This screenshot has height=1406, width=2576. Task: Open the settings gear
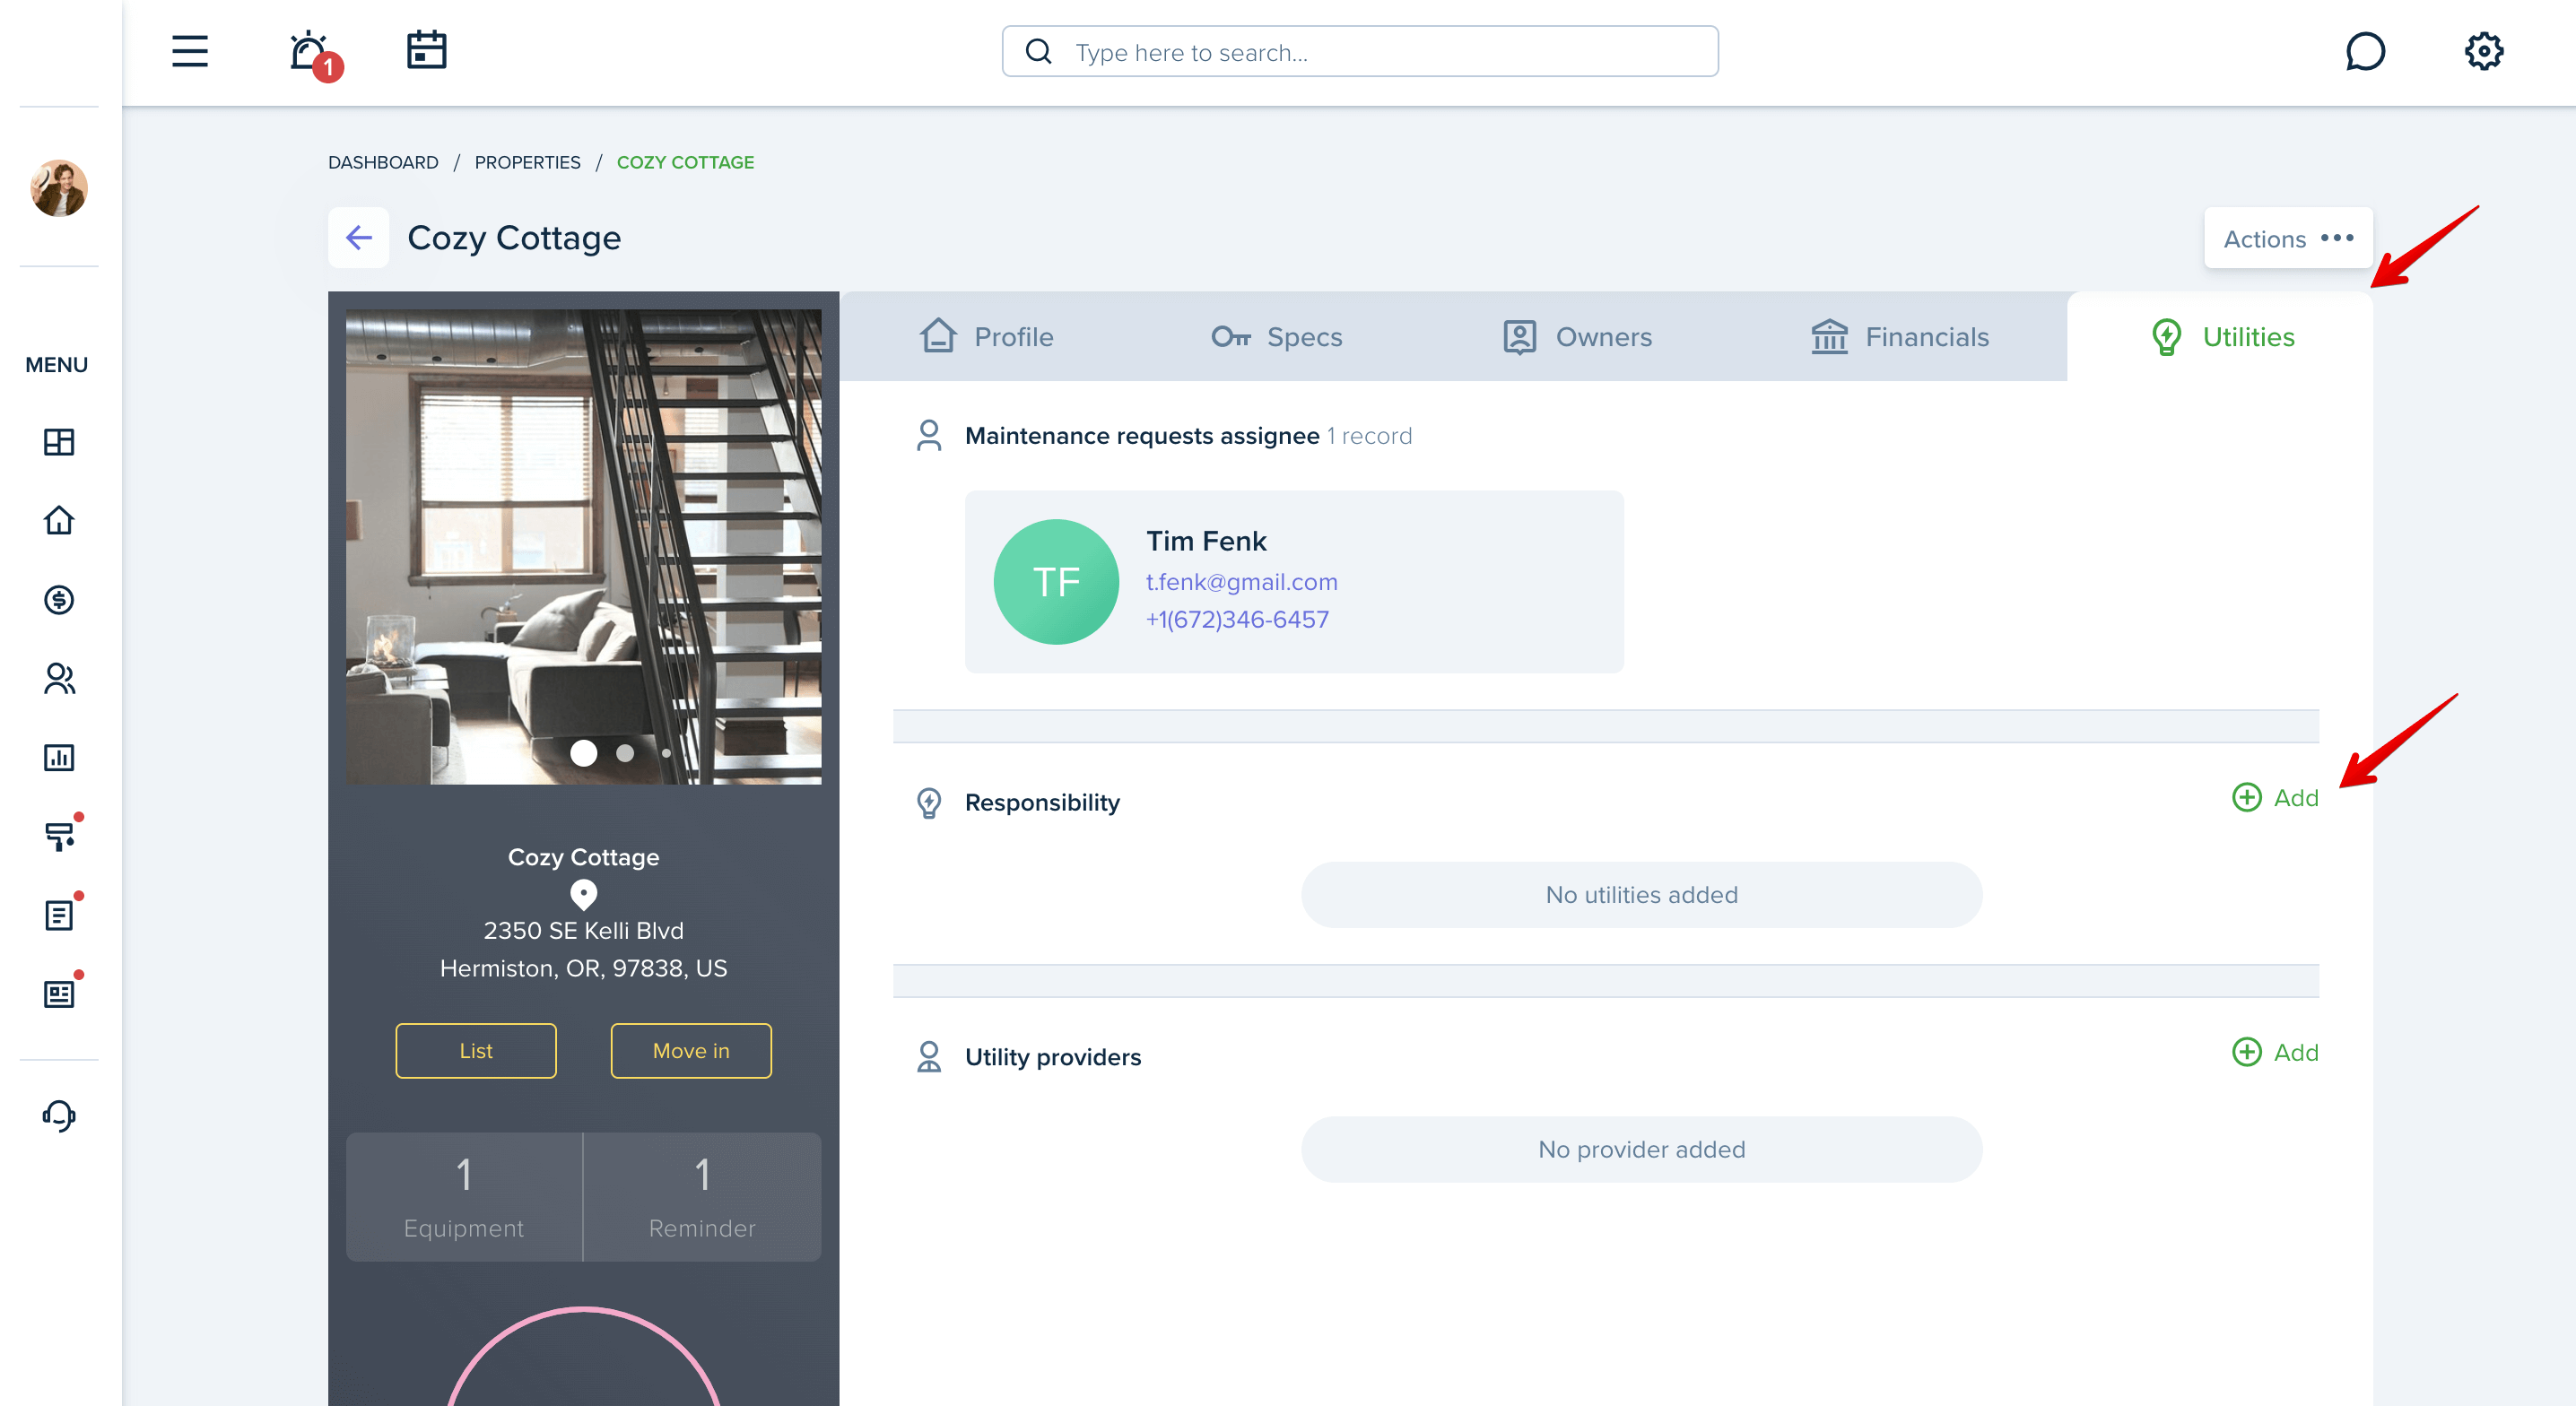point(2483,51)
